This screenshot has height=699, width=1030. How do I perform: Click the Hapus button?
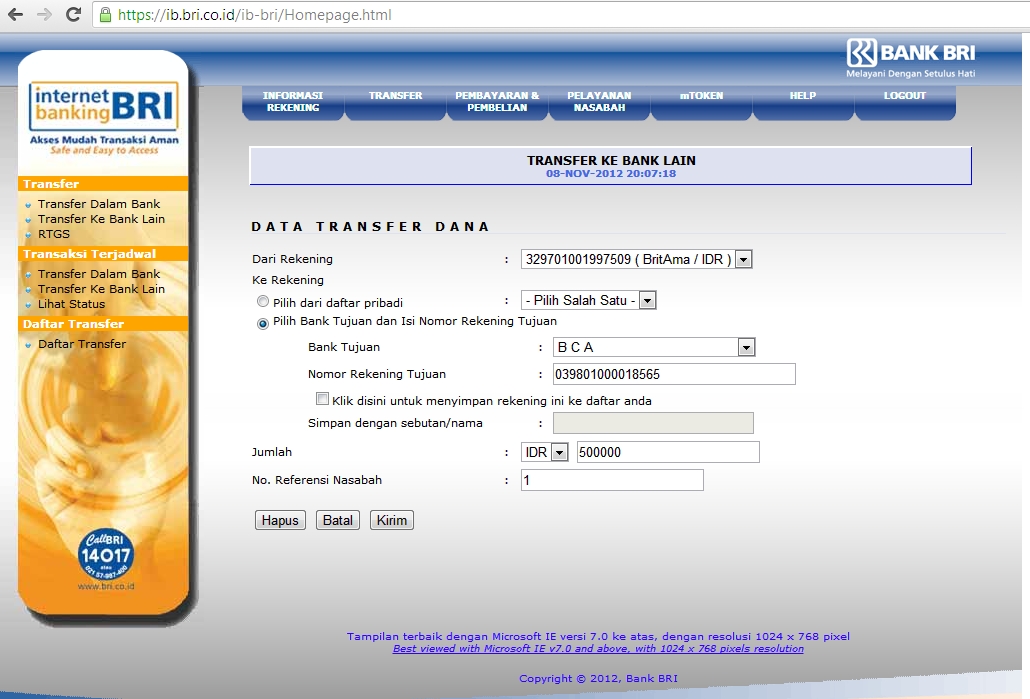point(280,520)
